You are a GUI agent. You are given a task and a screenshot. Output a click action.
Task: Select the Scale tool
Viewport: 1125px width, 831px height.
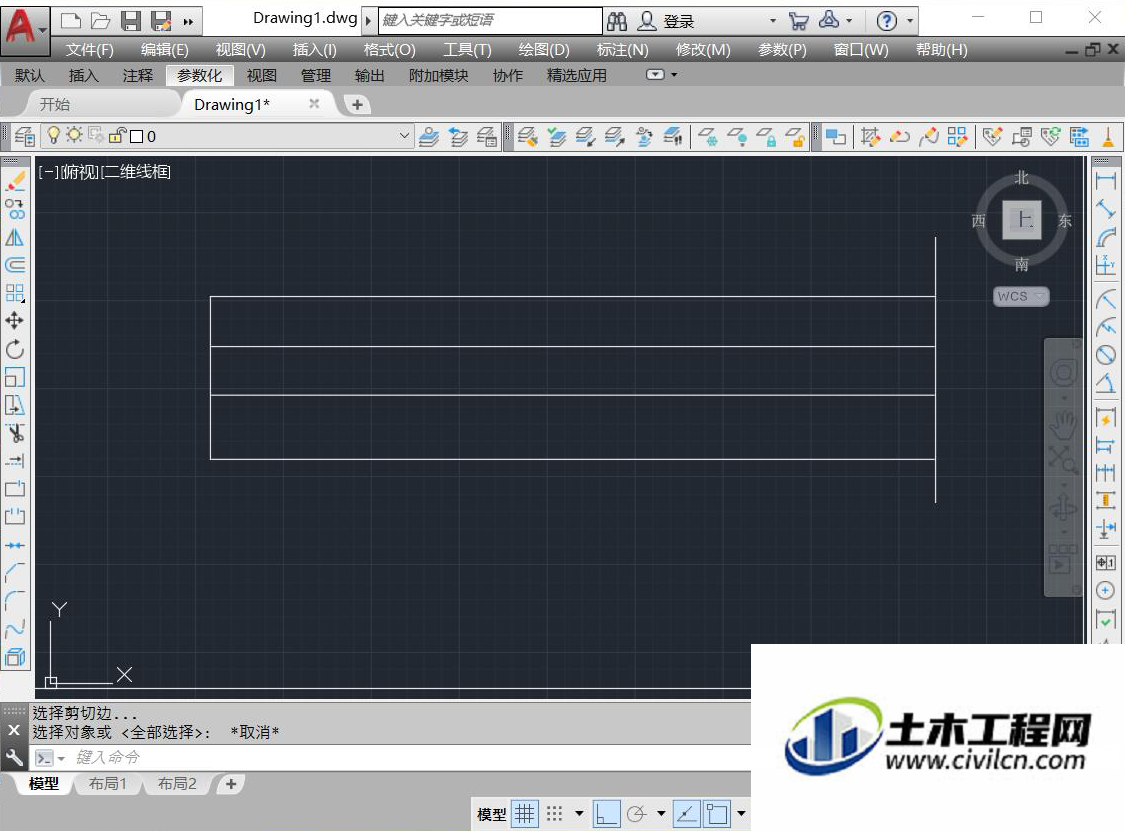point(15,377)
